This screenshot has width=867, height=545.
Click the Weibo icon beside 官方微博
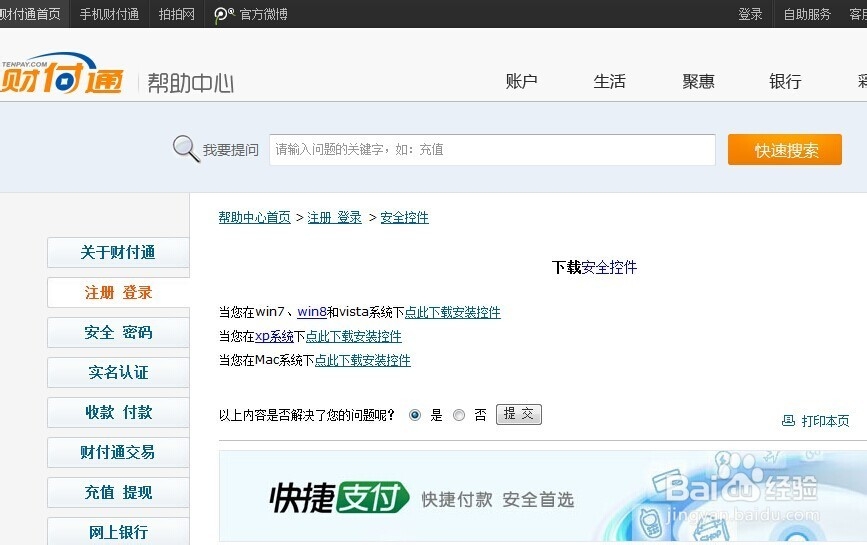pyautogui.click(x=224, y=14)
